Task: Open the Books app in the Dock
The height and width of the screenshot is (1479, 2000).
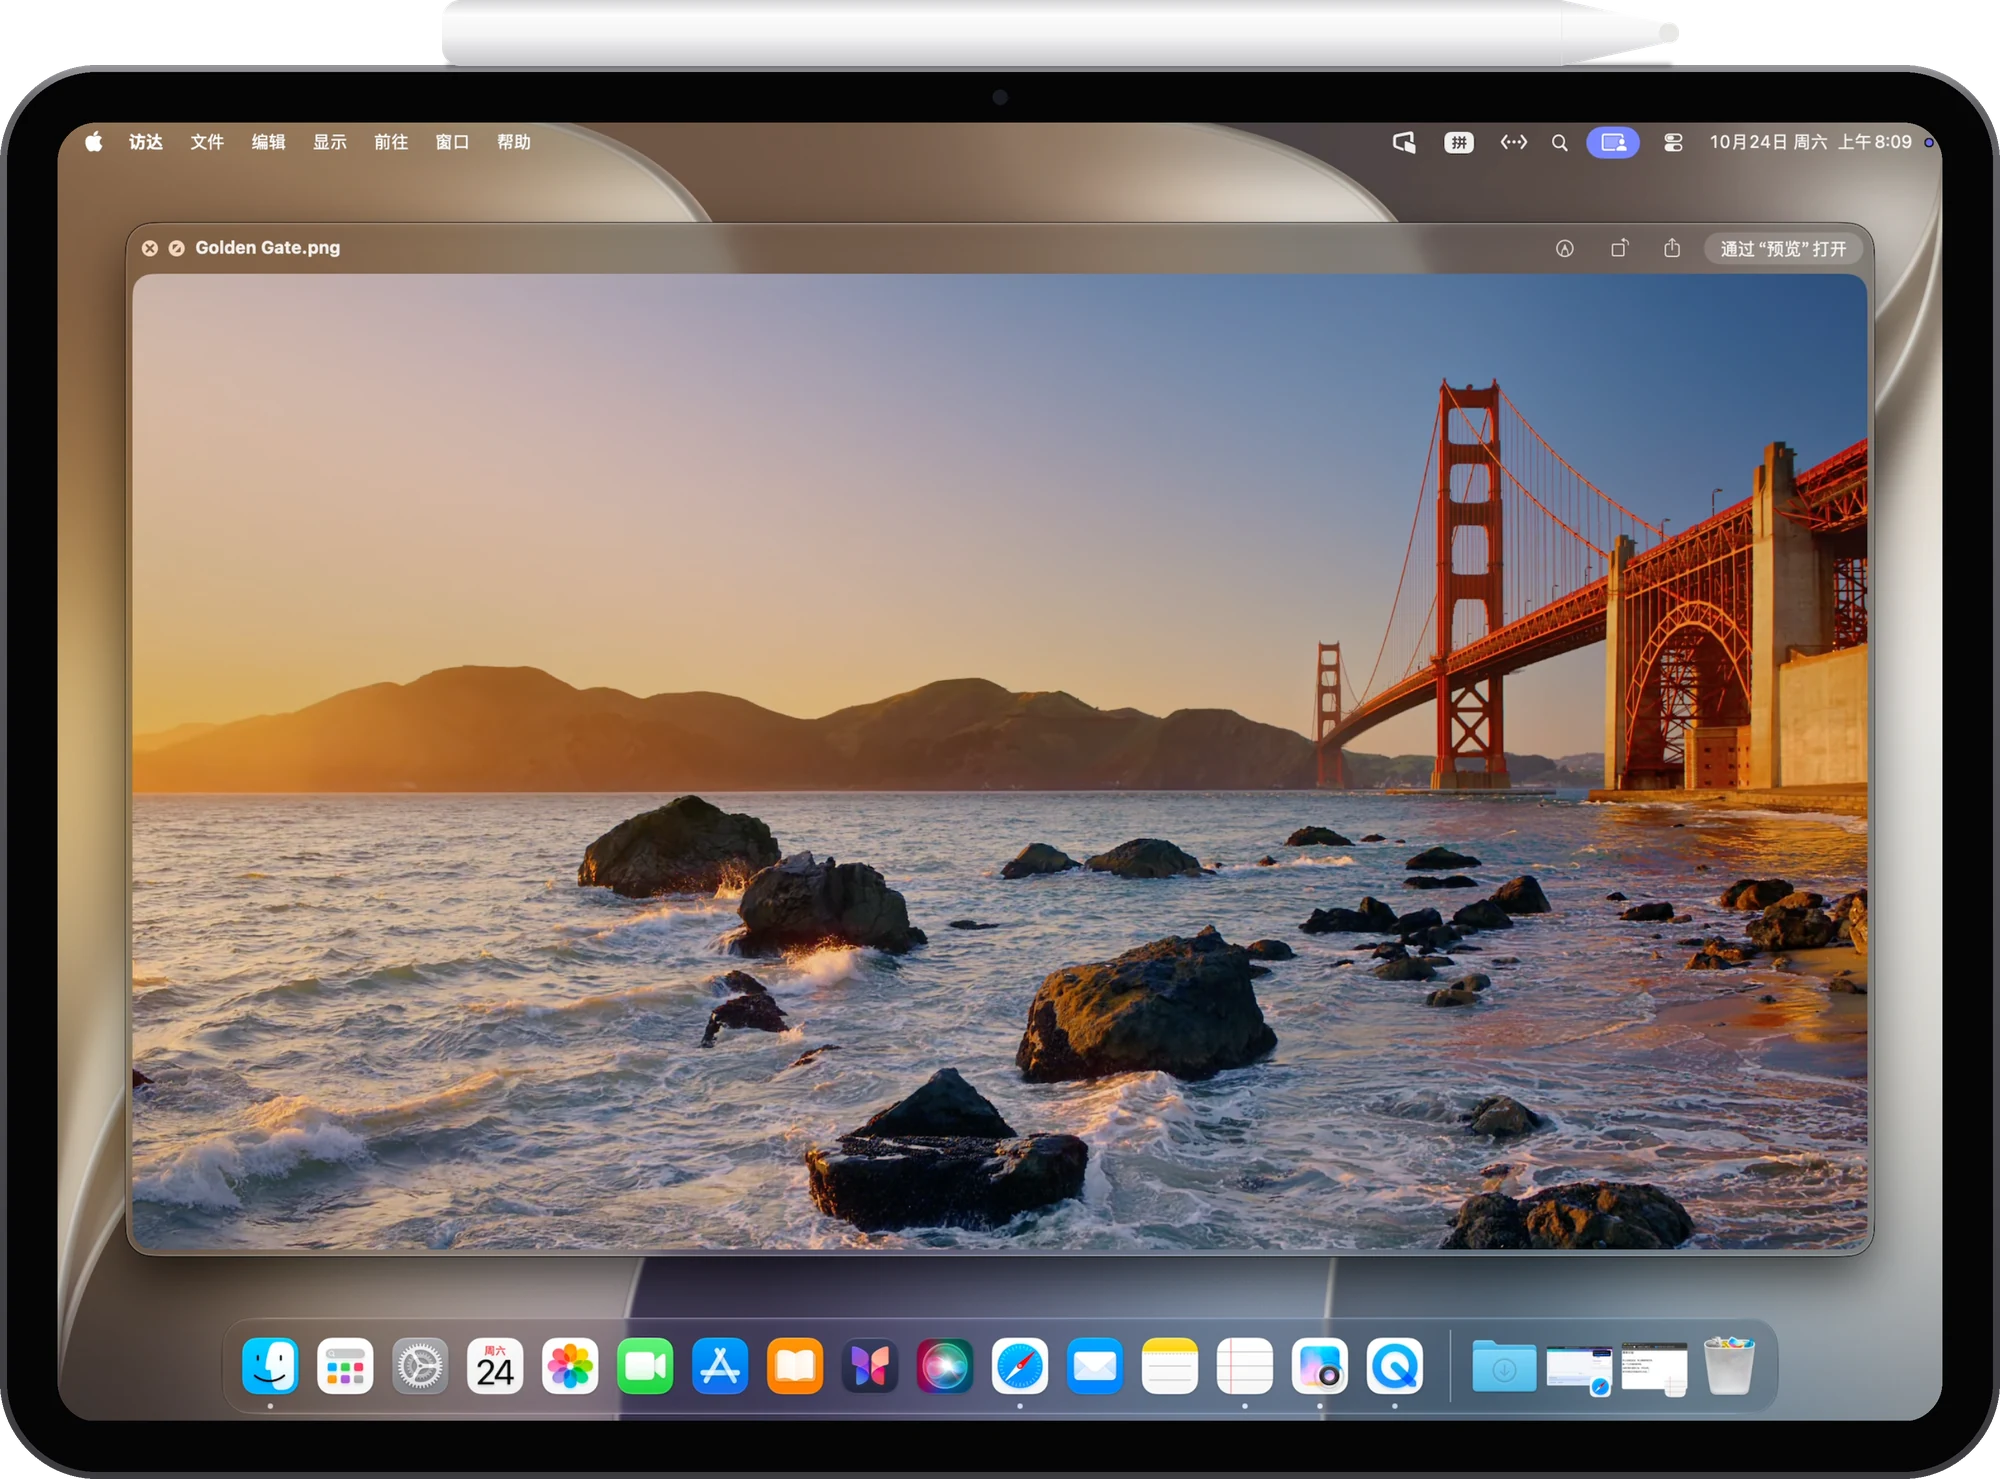Action: click(795, 1366)
